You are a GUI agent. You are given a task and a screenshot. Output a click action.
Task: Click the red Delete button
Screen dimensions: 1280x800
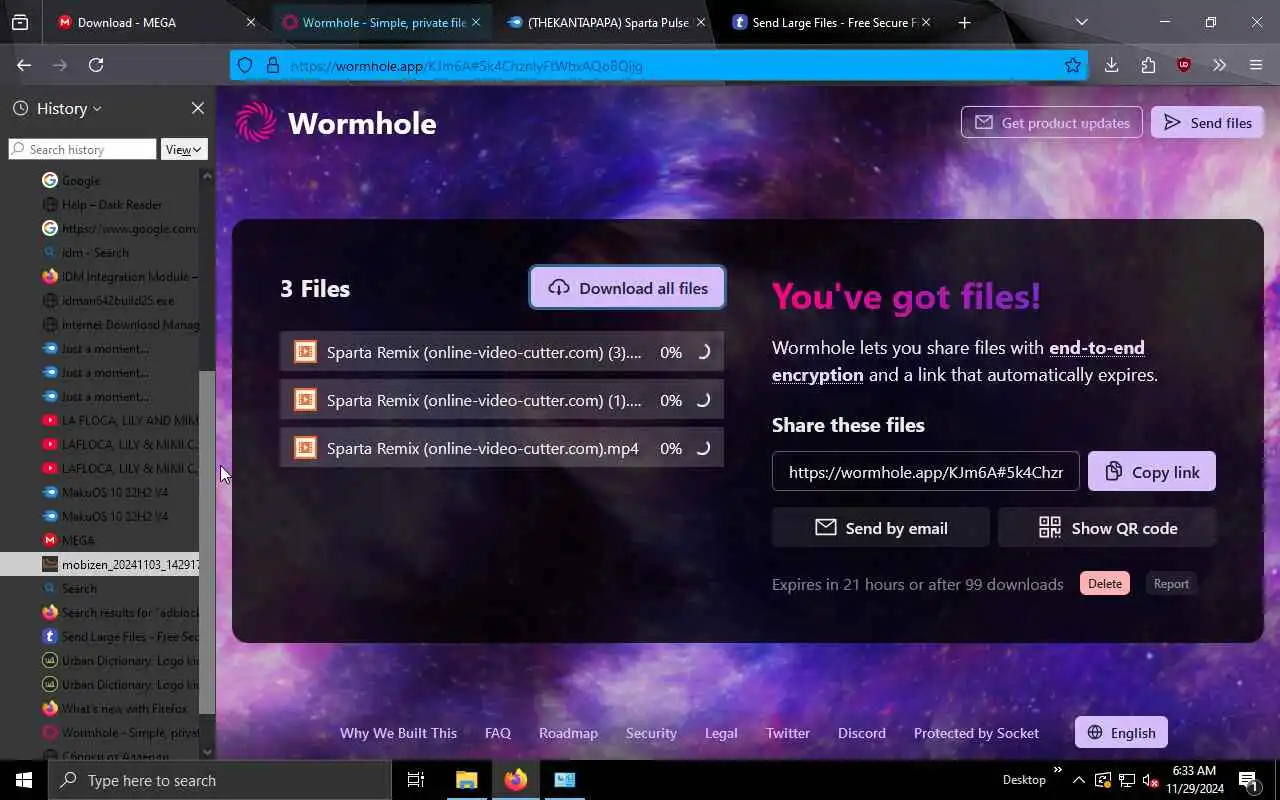[1105, 584]
